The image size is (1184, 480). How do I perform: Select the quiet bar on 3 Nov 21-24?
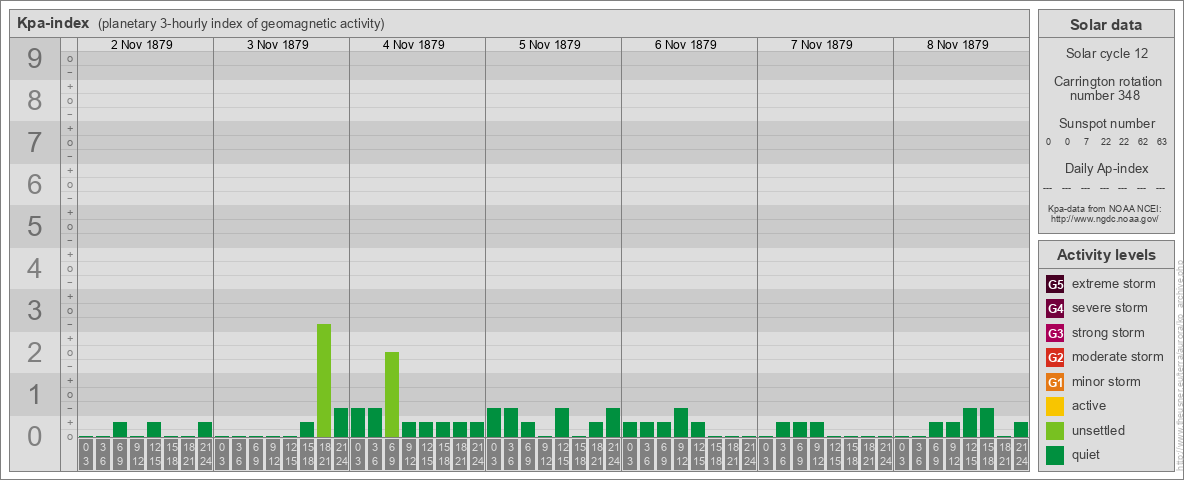coord(341,423)
